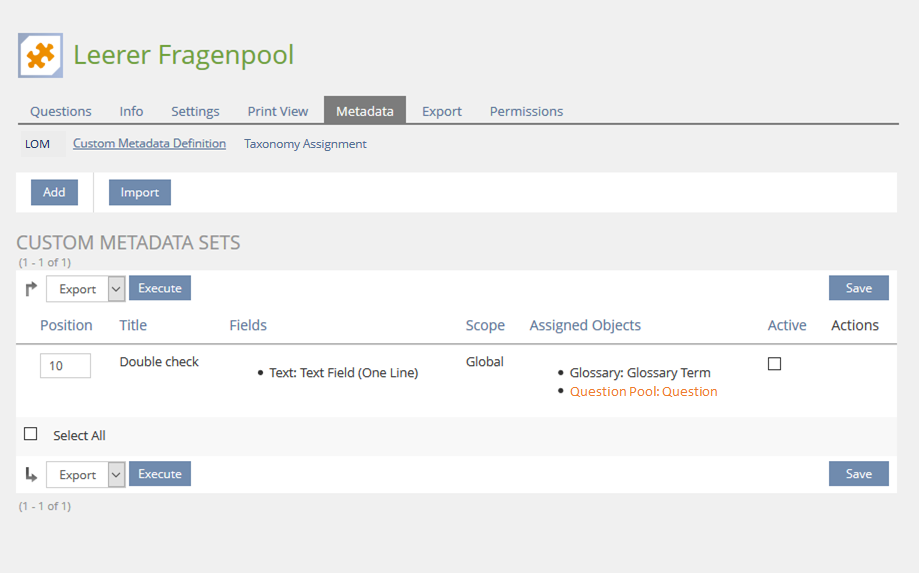Switch to the Settings tab
This screenshot has width=919, height=573.
coord(195,111)
